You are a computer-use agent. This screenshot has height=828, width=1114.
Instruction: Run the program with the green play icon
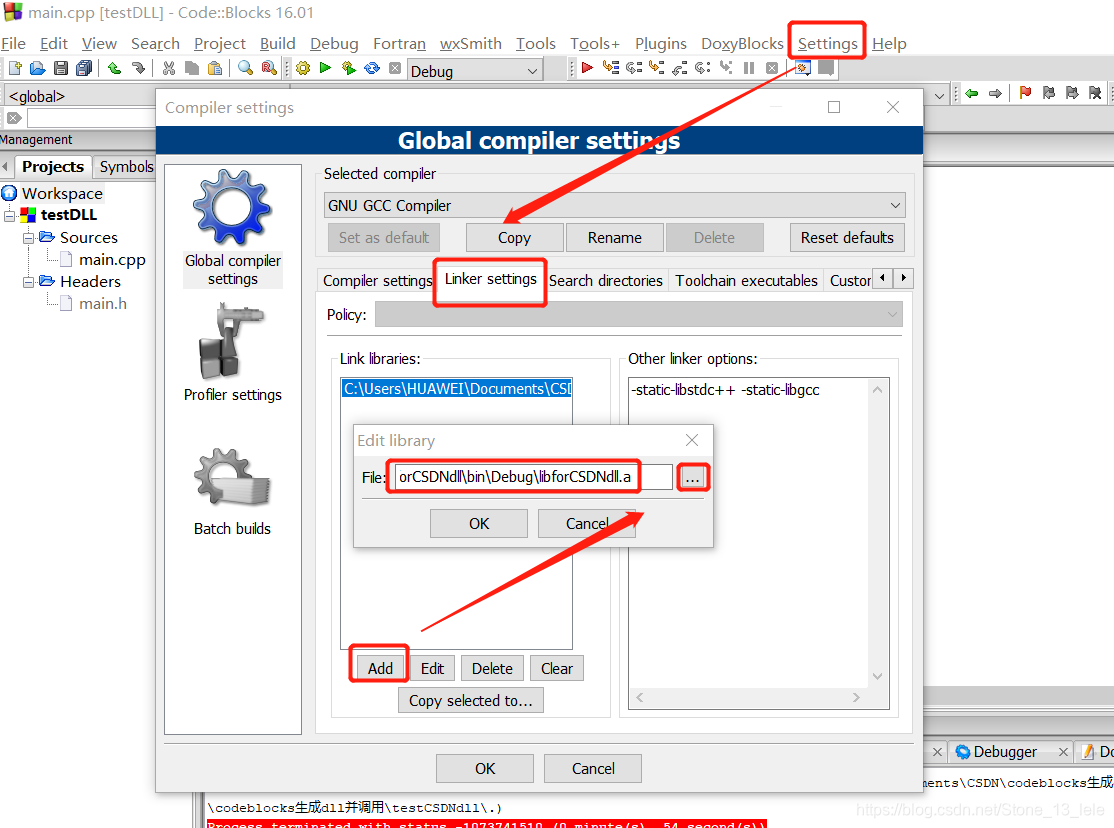coord(325,68)
